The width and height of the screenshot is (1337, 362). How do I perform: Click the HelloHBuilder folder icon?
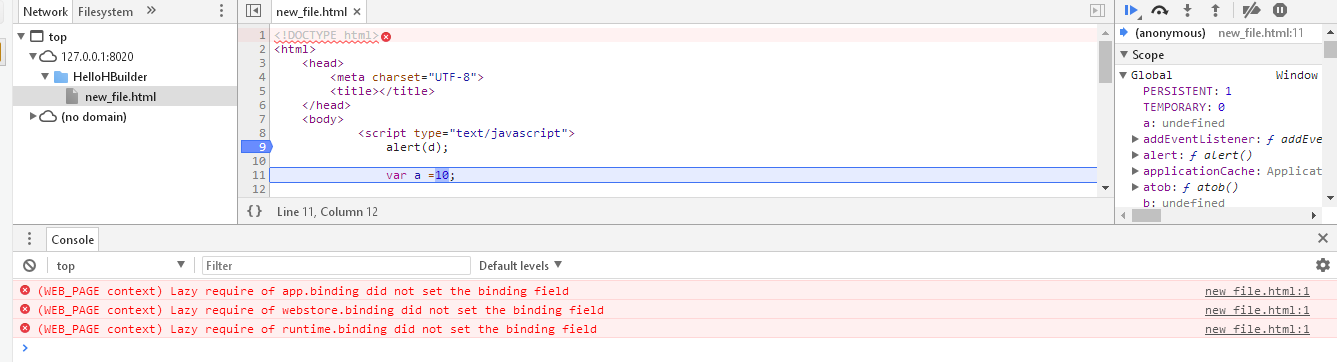click(x=61, y=77)
